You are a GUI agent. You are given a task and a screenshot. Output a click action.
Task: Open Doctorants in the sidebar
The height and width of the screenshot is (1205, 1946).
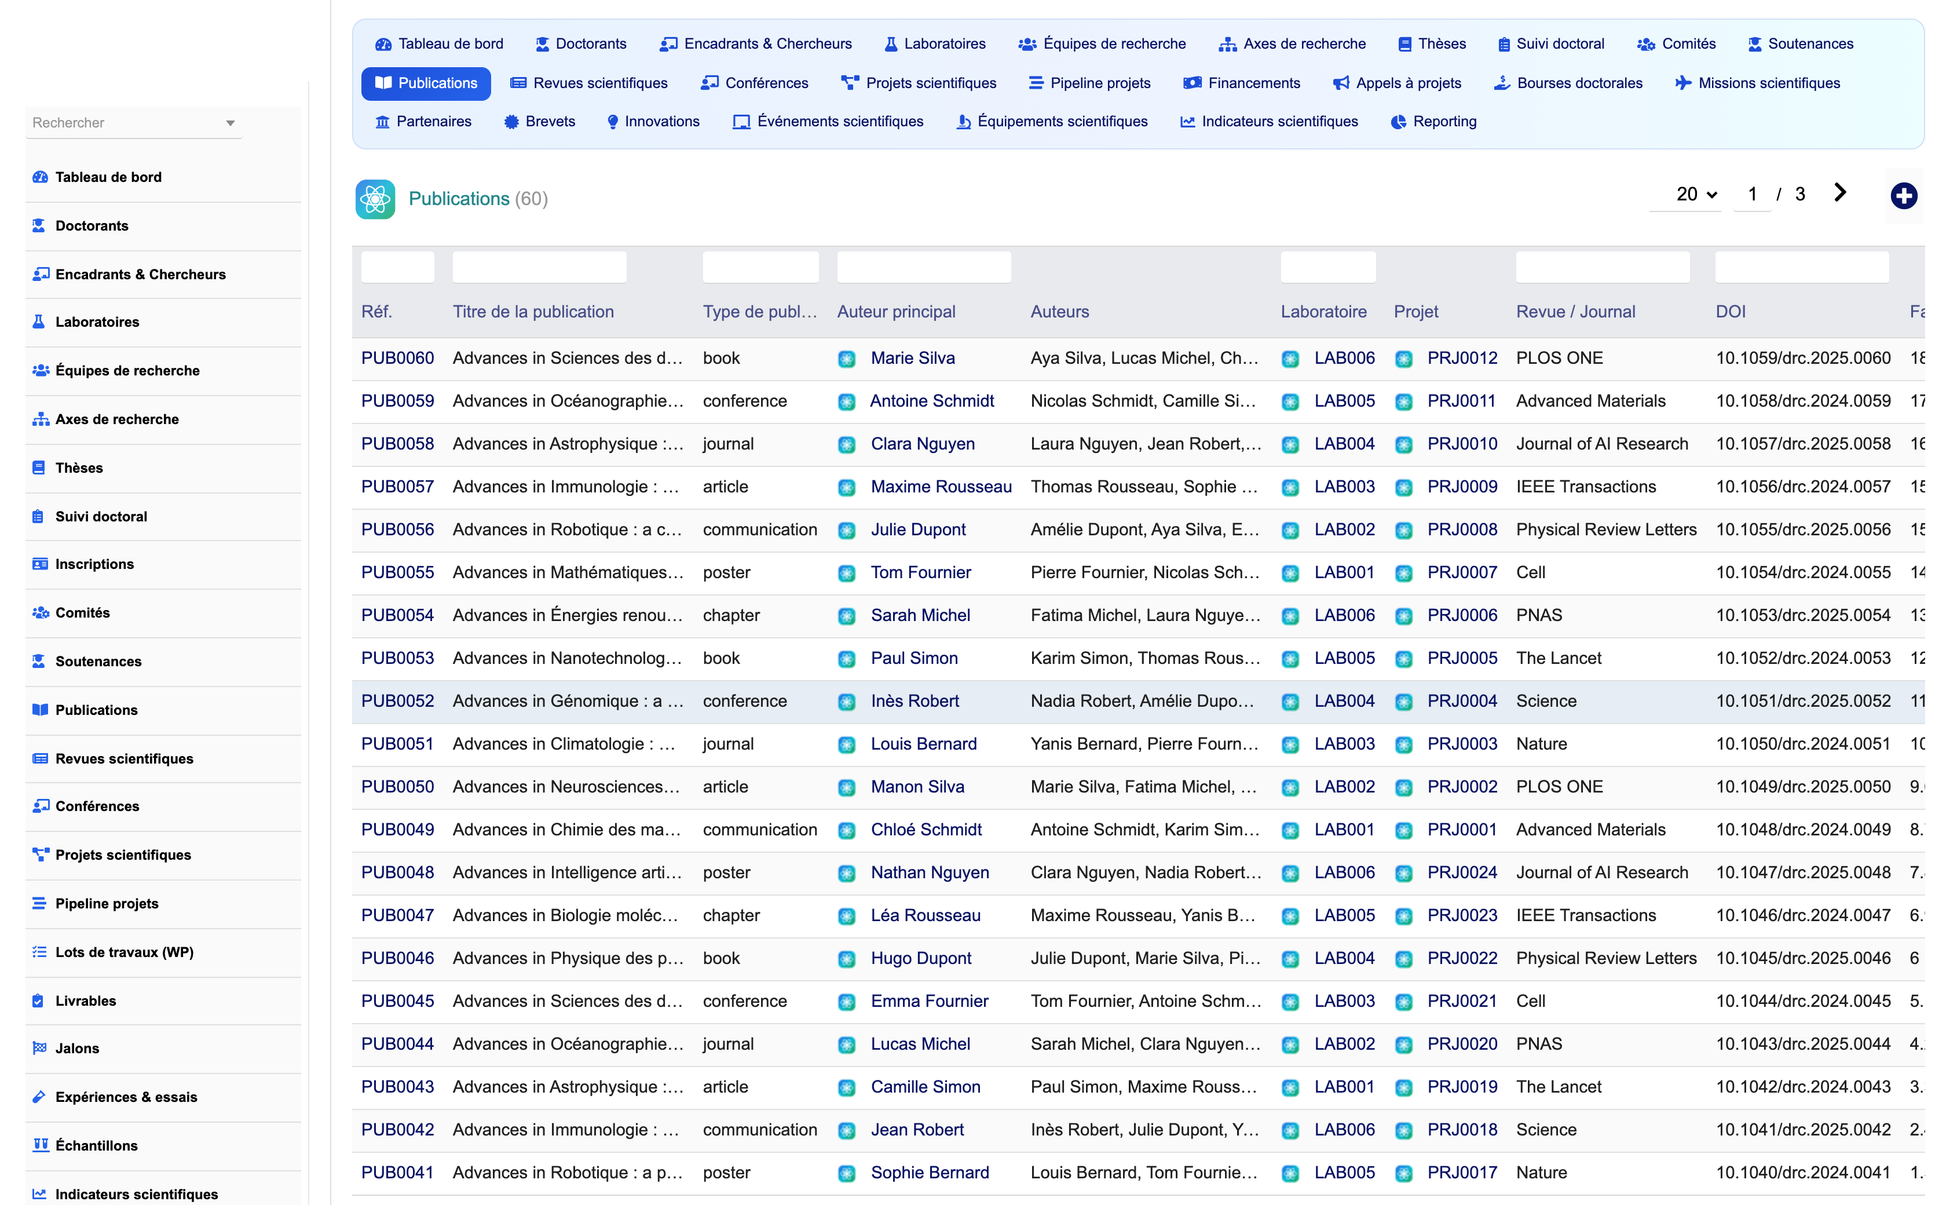91,226
